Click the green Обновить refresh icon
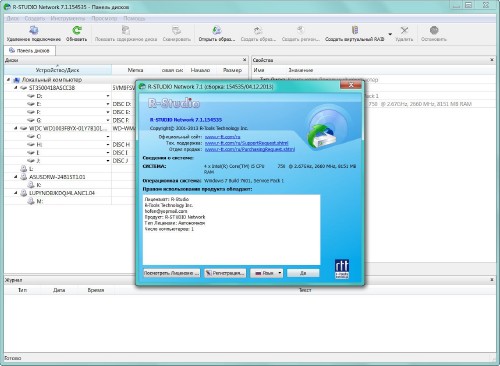The width and height of the screenshot is (500, 366). [x=77, y=30]
